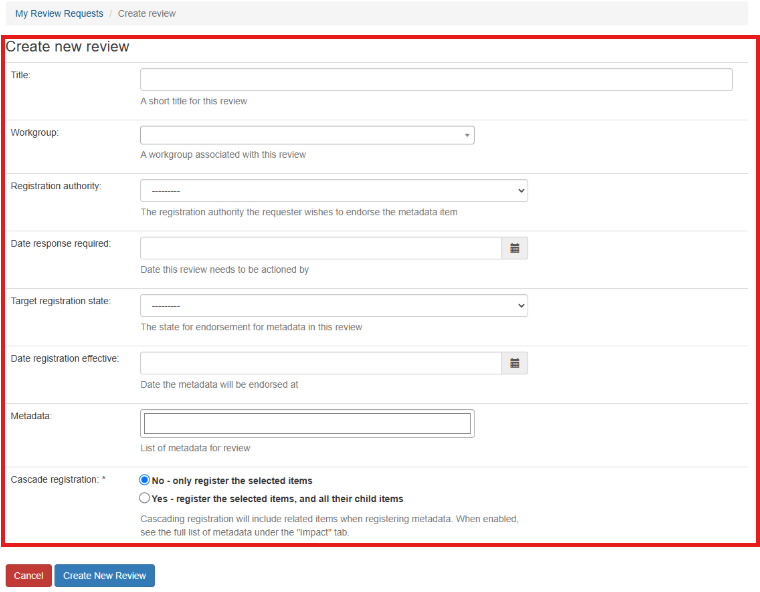Viewport: 760px width, 592px height.
Task: Click the 'Registration authority:' field label
Action: click(56, 186)
